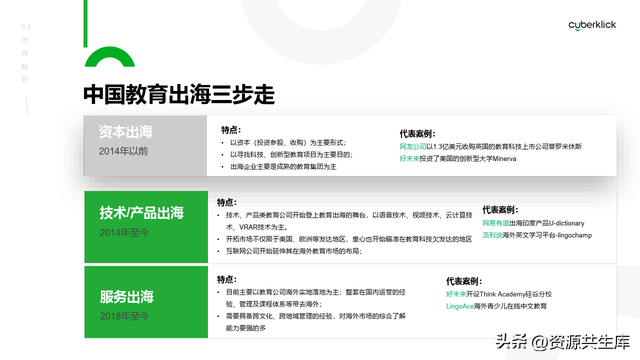
Task: Select the green 服务出海 stage box
Action: pos(146,302)
